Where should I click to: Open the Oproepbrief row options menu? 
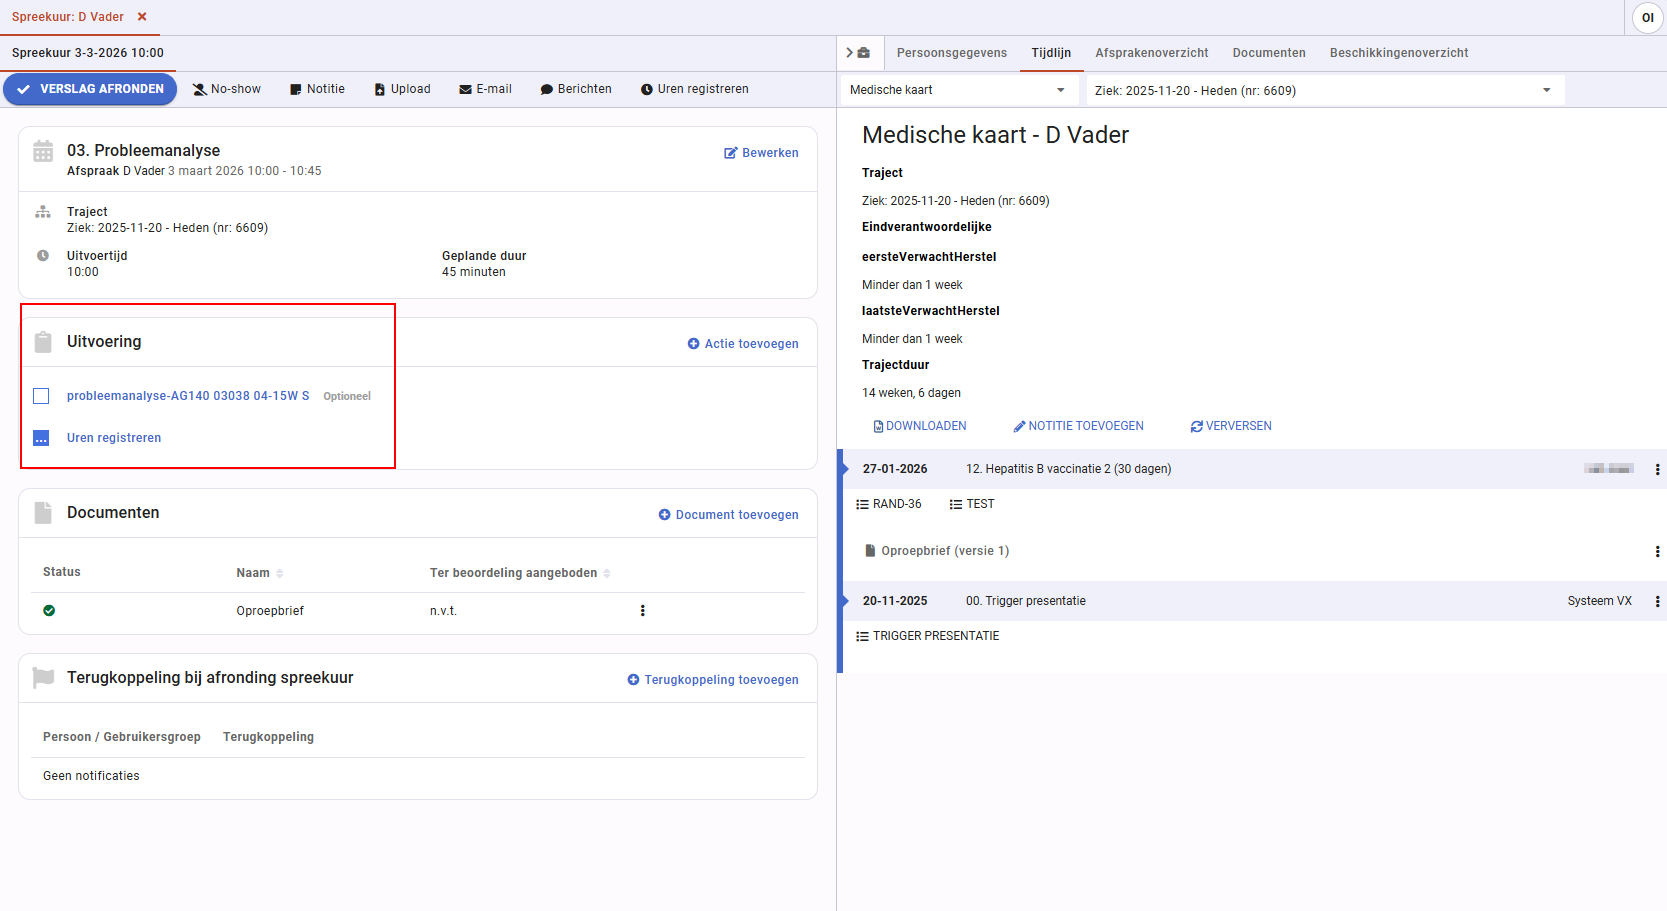[642, 611]
